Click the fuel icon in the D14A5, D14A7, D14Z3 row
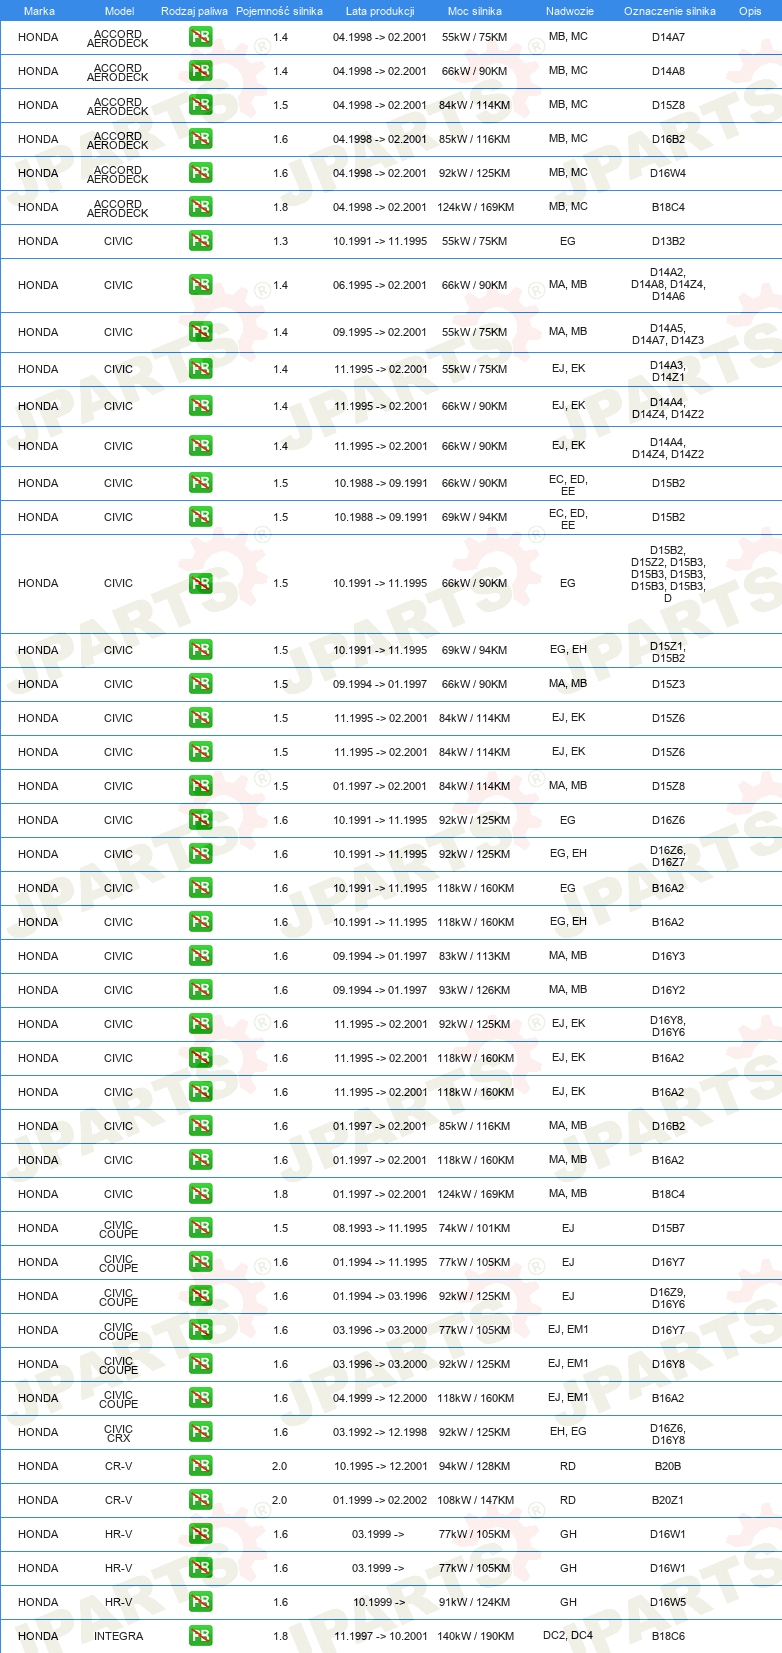Screen dimensions: 782x1653 [x=200, y=332]
